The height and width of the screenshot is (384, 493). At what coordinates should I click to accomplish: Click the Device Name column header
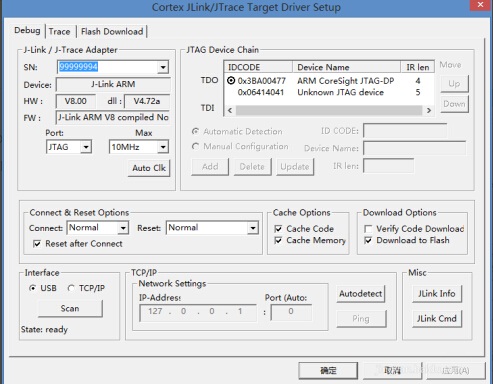click(x=346, y=67)
